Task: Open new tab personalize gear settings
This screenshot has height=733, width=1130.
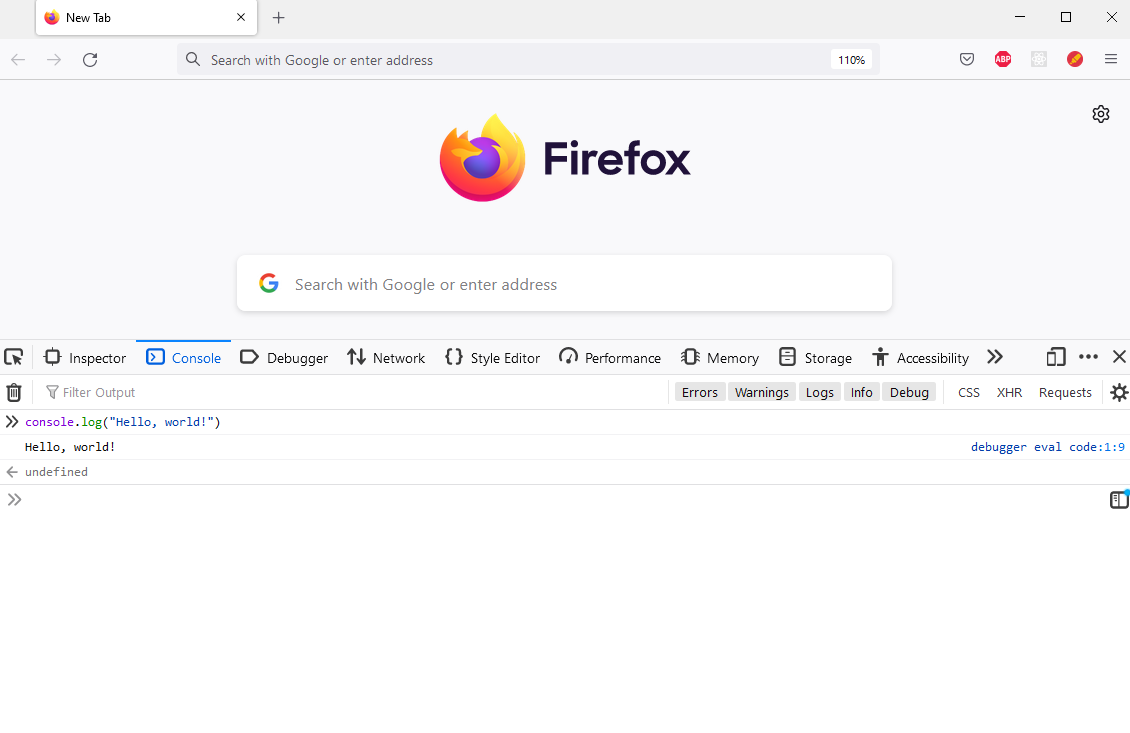Action: pos(1100,114)
